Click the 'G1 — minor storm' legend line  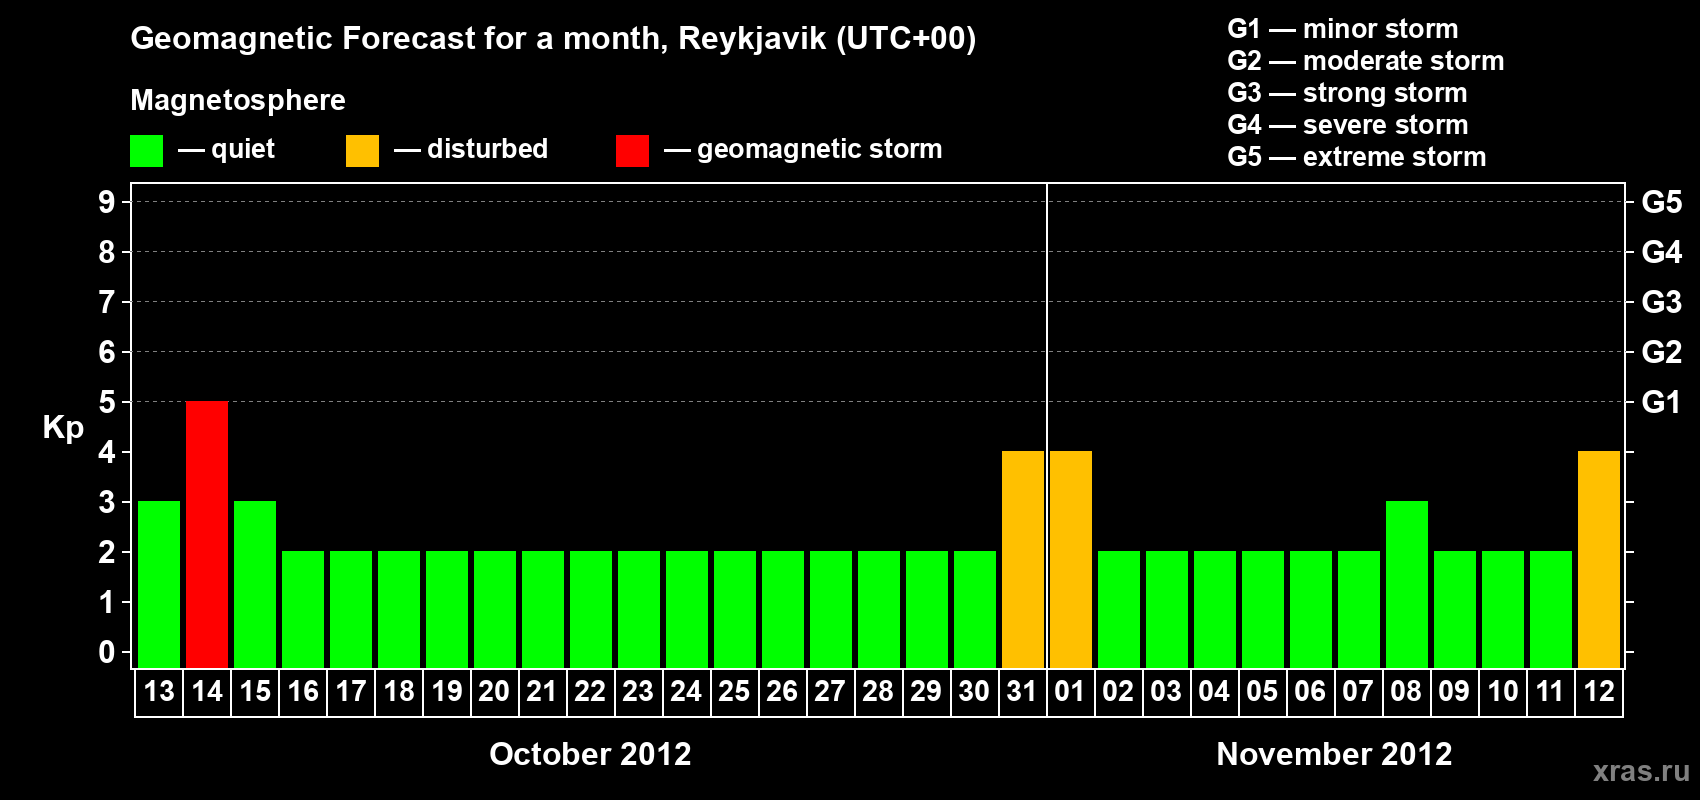click(x=1343, y=29)
